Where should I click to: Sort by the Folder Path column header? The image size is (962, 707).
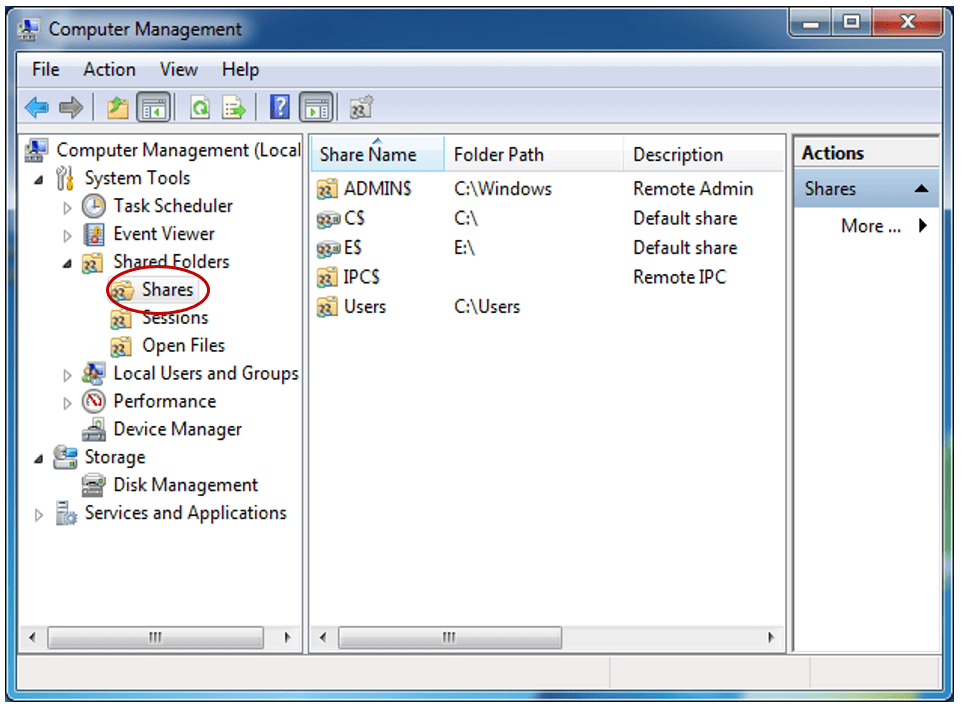[533, 154]
